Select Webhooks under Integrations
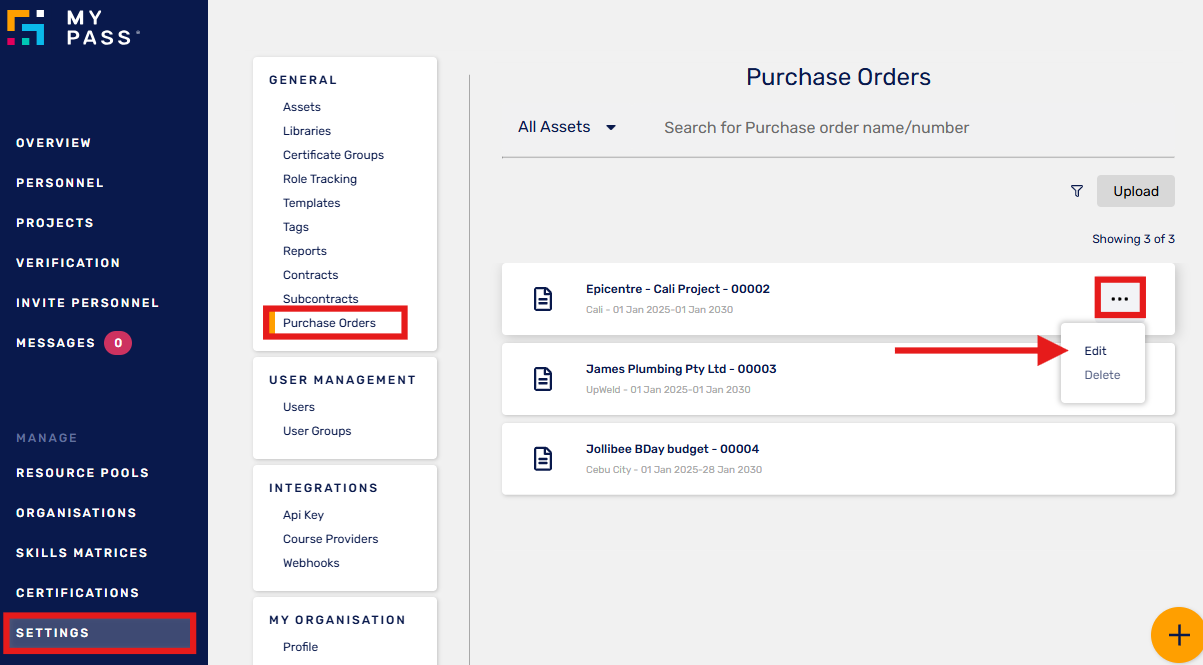The image size is (1203, 665). [x=311, y=563]
